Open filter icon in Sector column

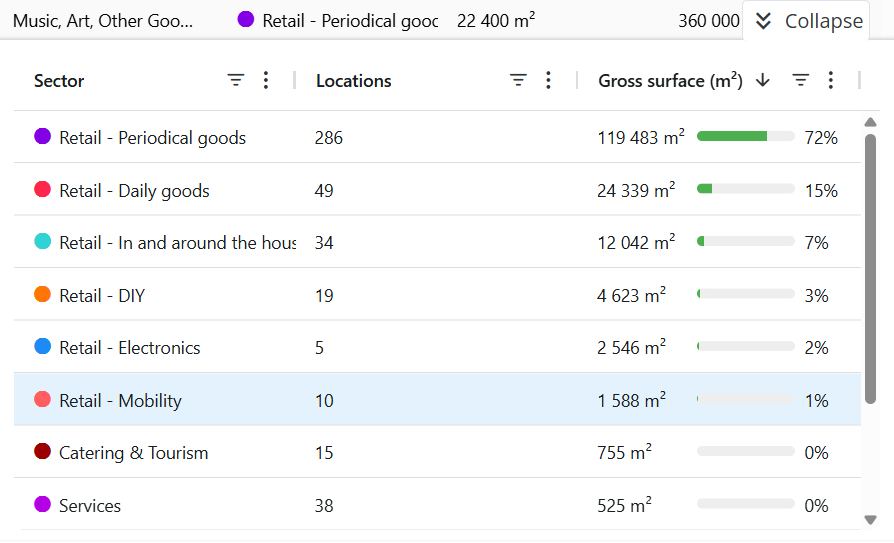pyautogui.click(x=236, y=81)
